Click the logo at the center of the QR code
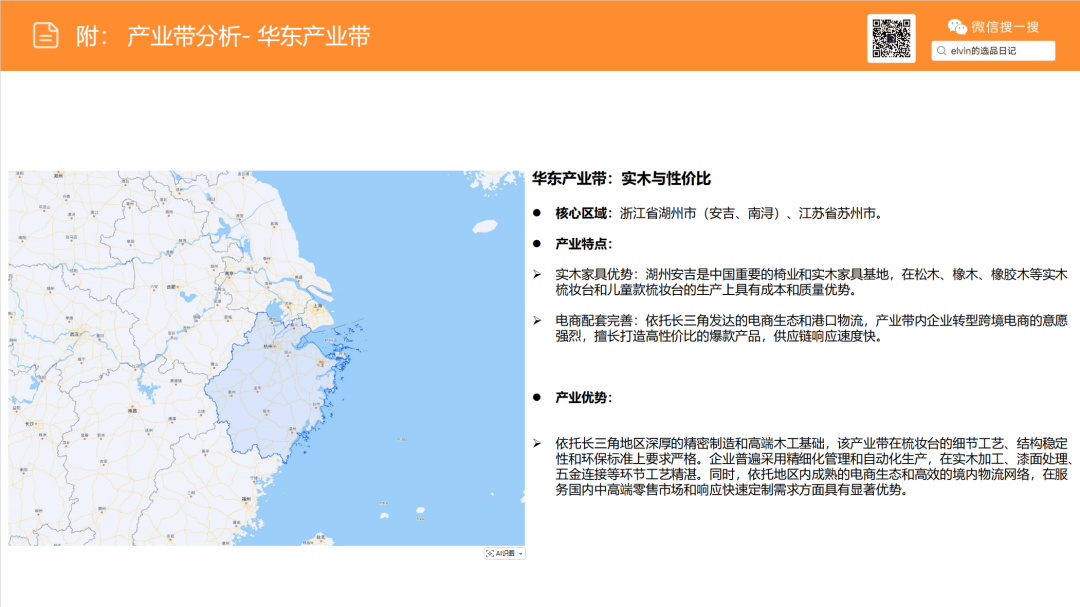1080x607 pixels. [891, 37]
